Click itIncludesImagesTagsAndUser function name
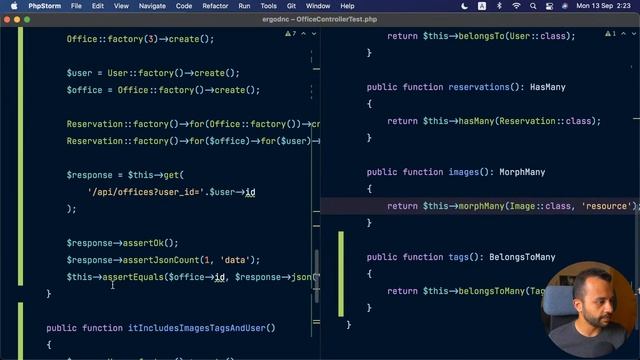Viewport: 640px width, 360px height. [x=197, y=328]
